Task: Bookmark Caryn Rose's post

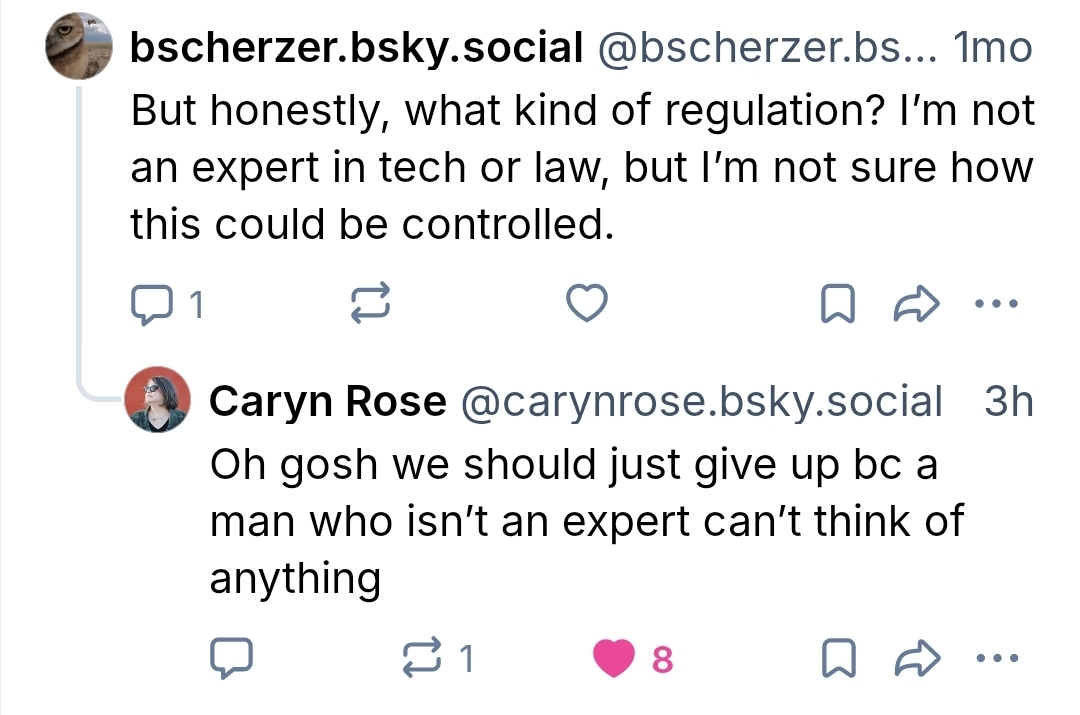Action: 836,658
